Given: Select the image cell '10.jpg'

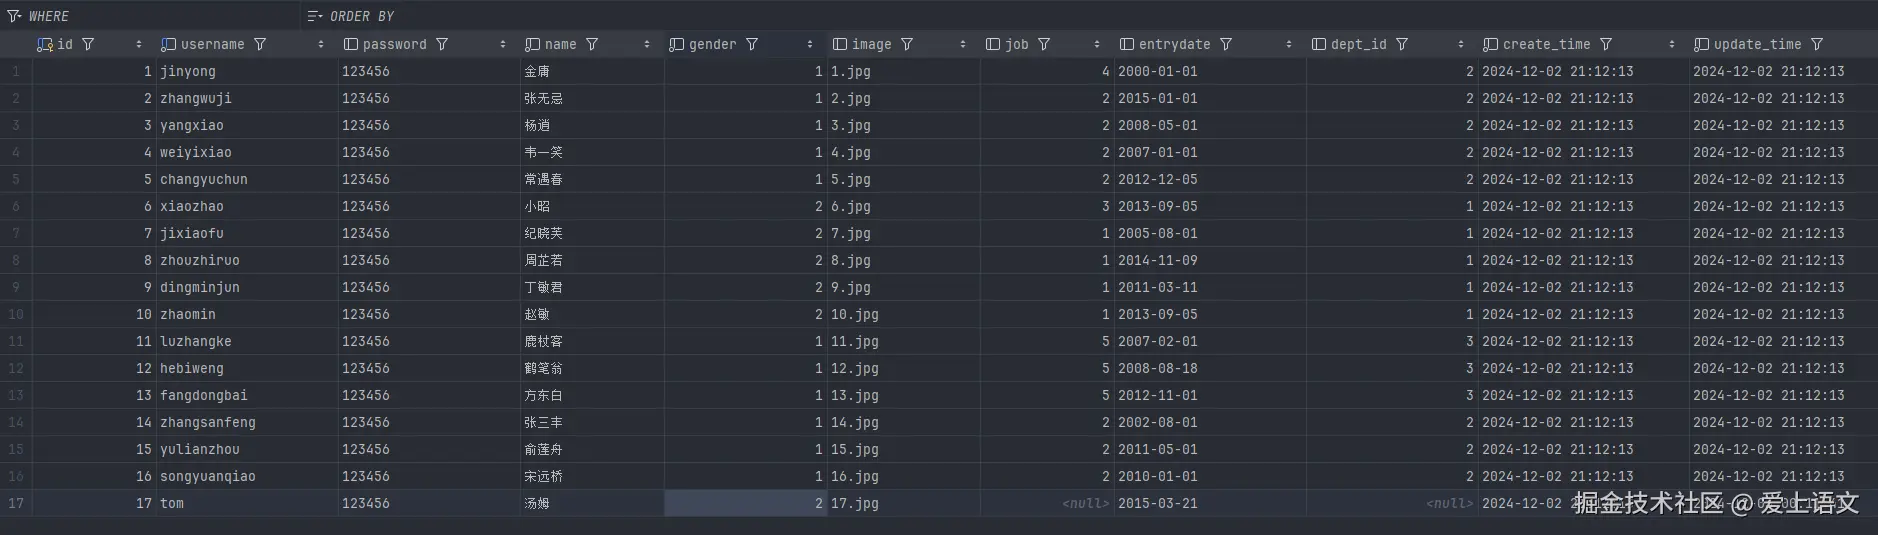Looking at the screenshot, I should 904,314.
